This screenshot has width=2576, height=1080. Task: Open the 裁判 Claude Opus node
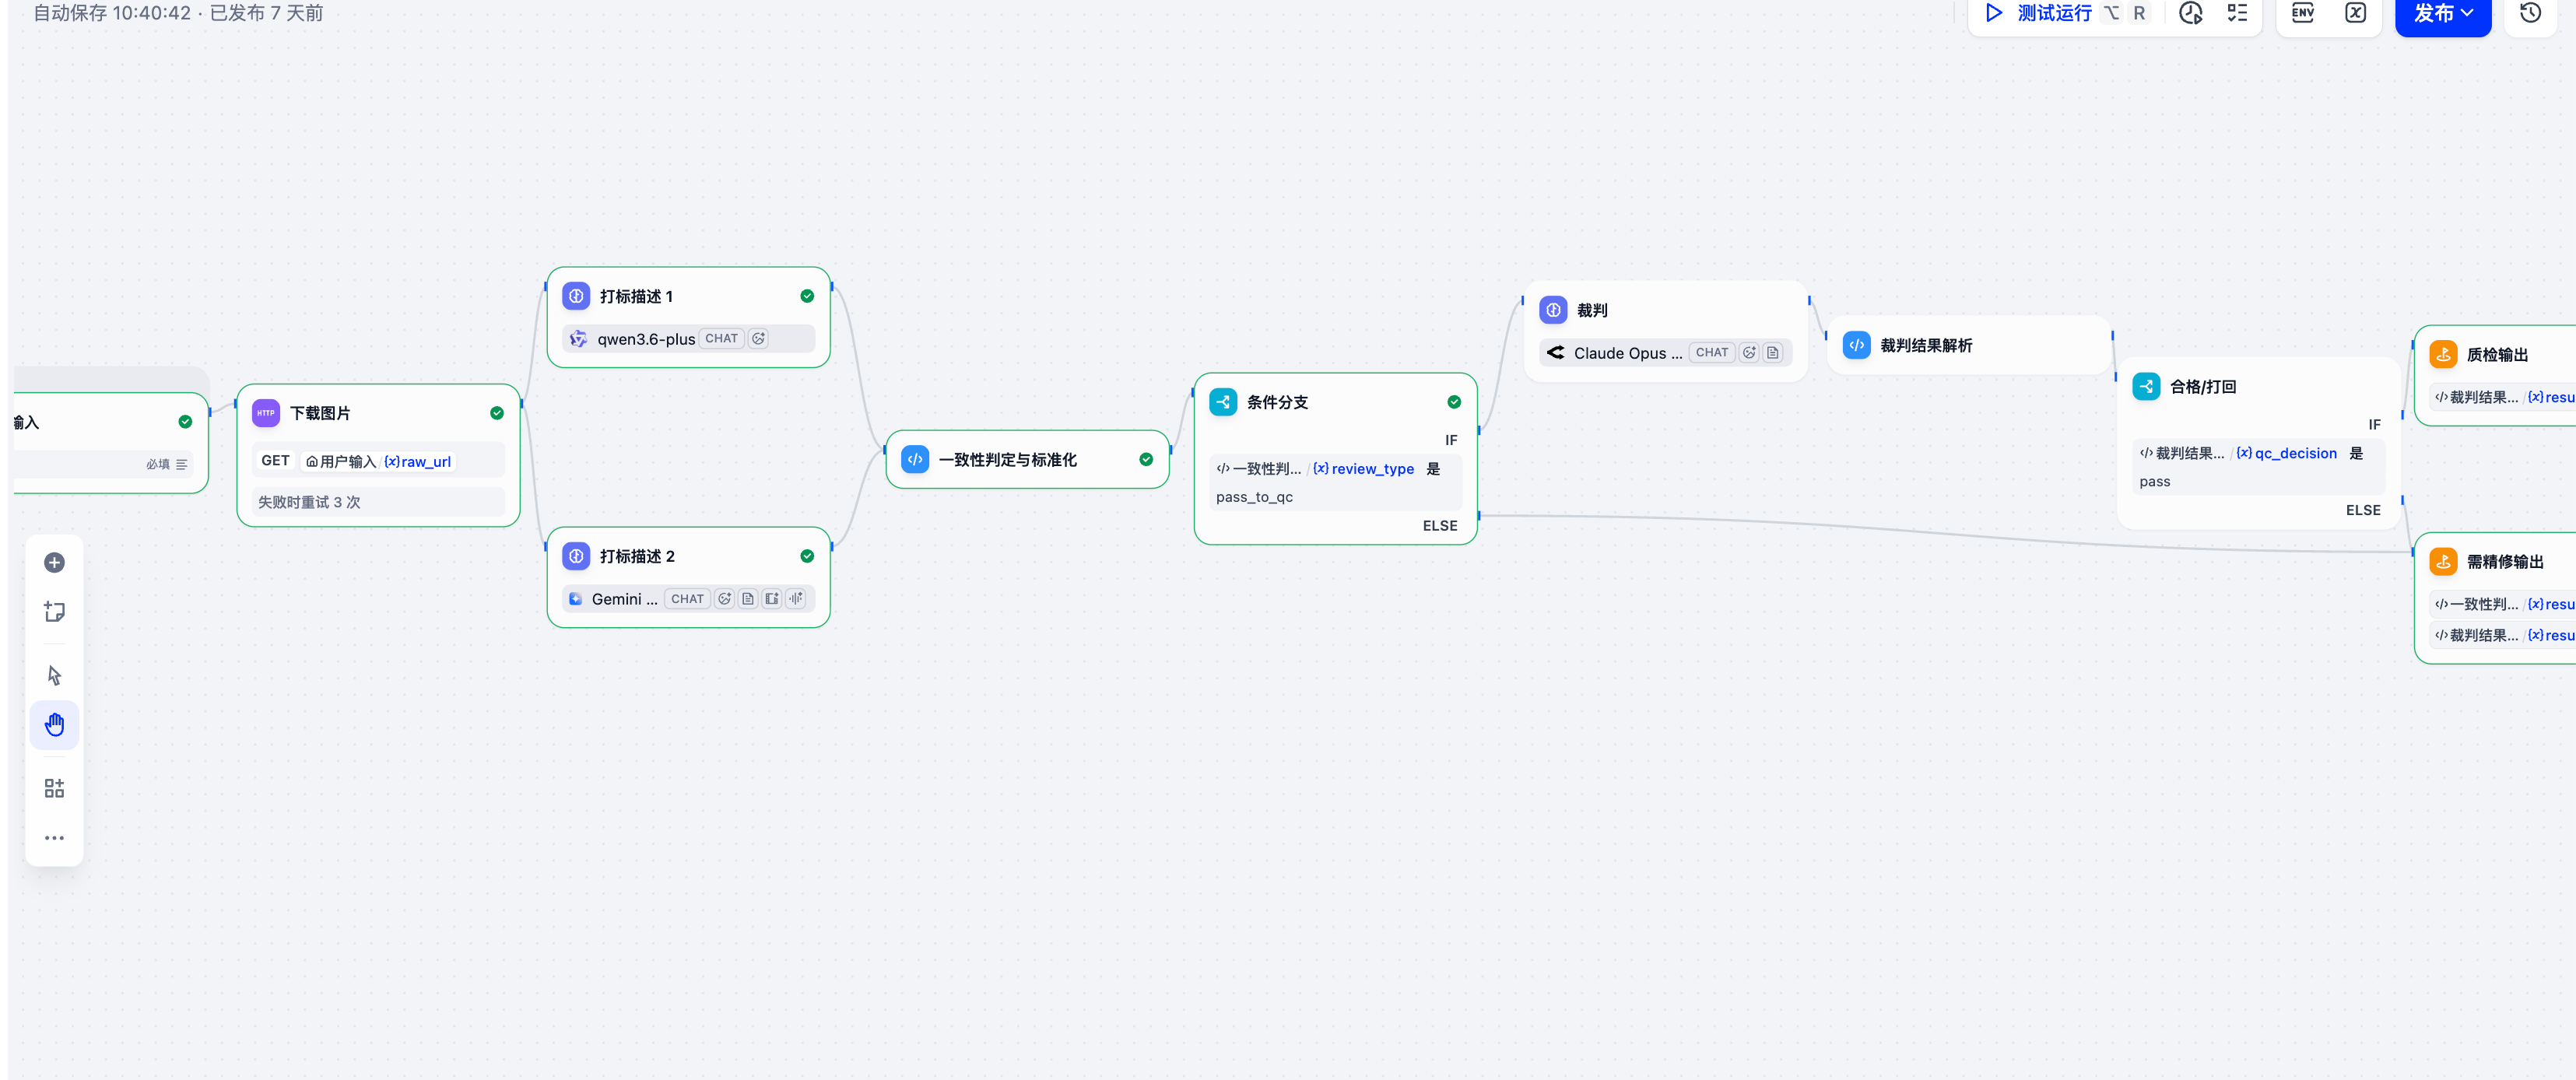1665,331
